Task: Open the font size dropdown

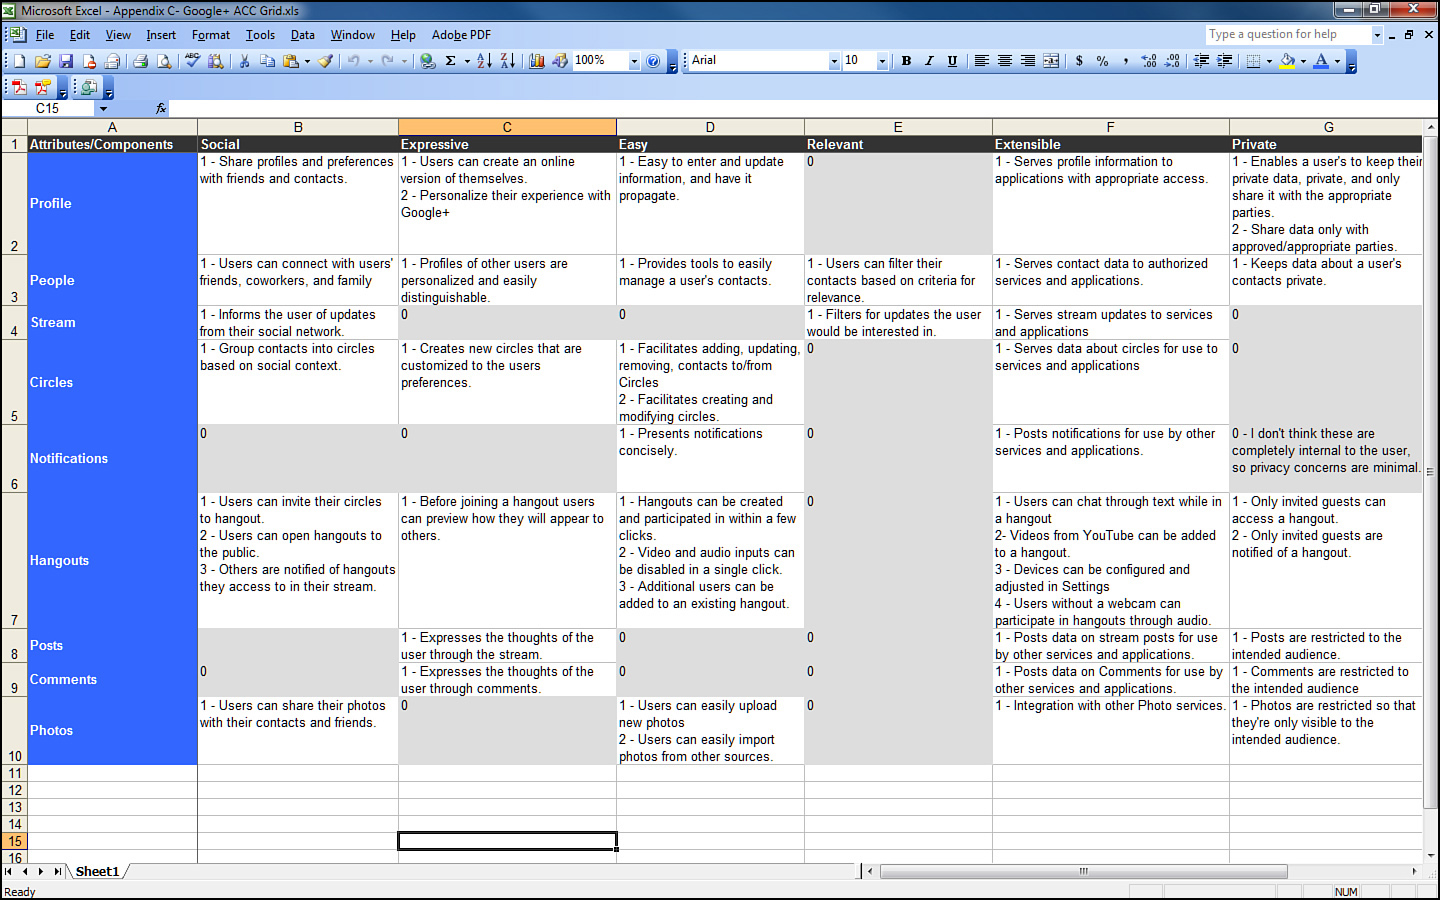Action: 882,61
